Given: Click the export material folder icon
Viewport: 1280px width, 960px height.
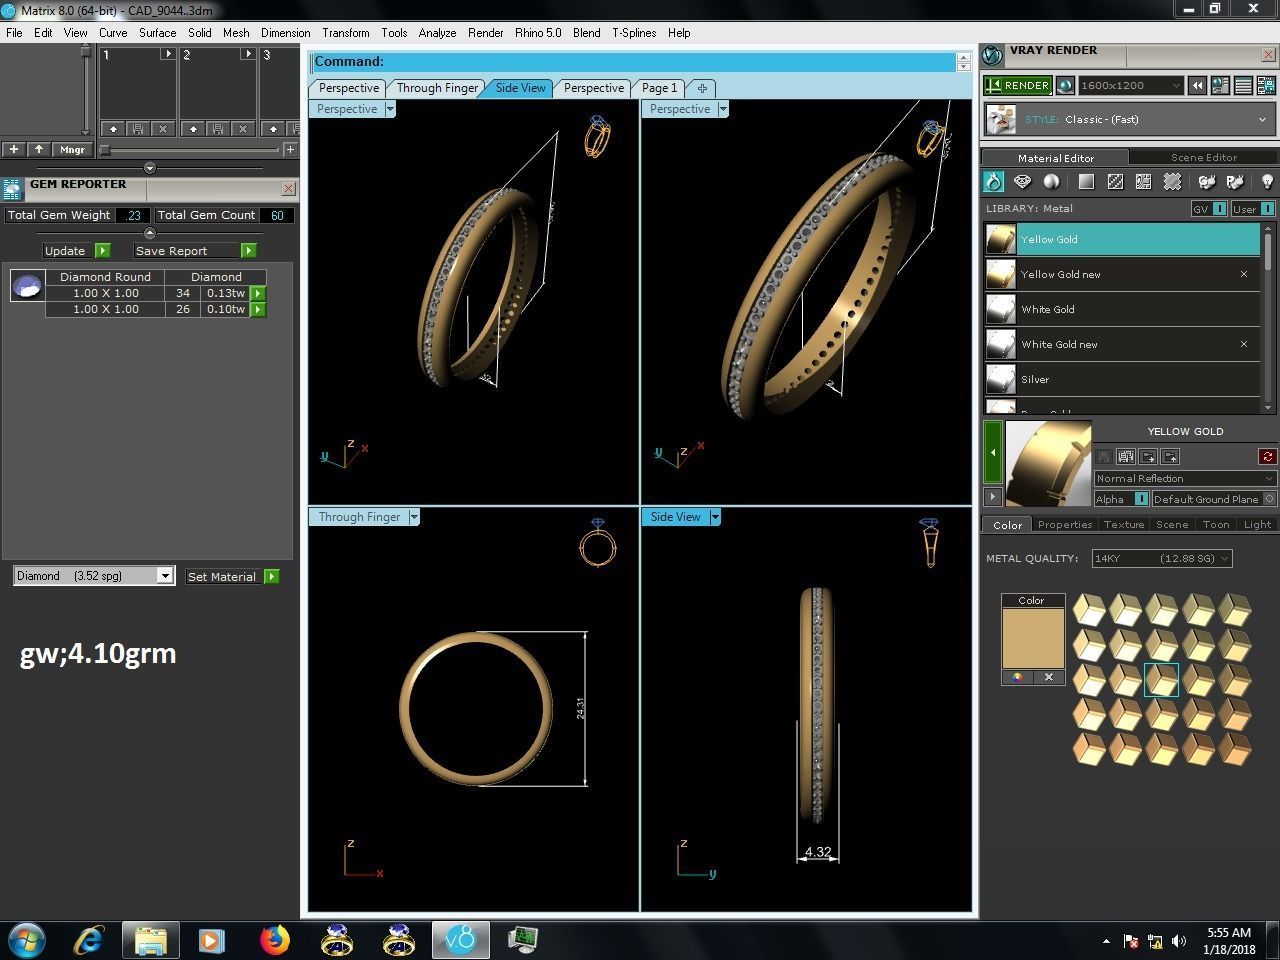Looking at the screenshot, I should tap(1171, 456).
